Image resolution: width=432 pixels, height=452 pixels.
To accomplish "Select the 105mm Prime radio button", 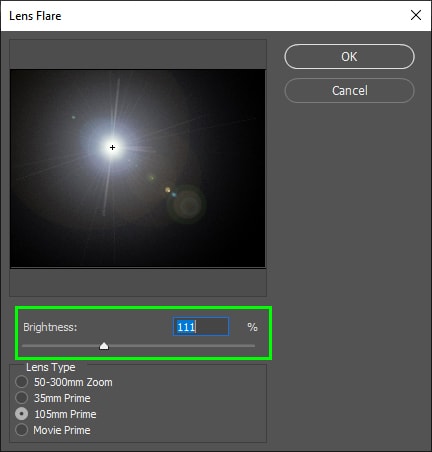I will [21, 414].
